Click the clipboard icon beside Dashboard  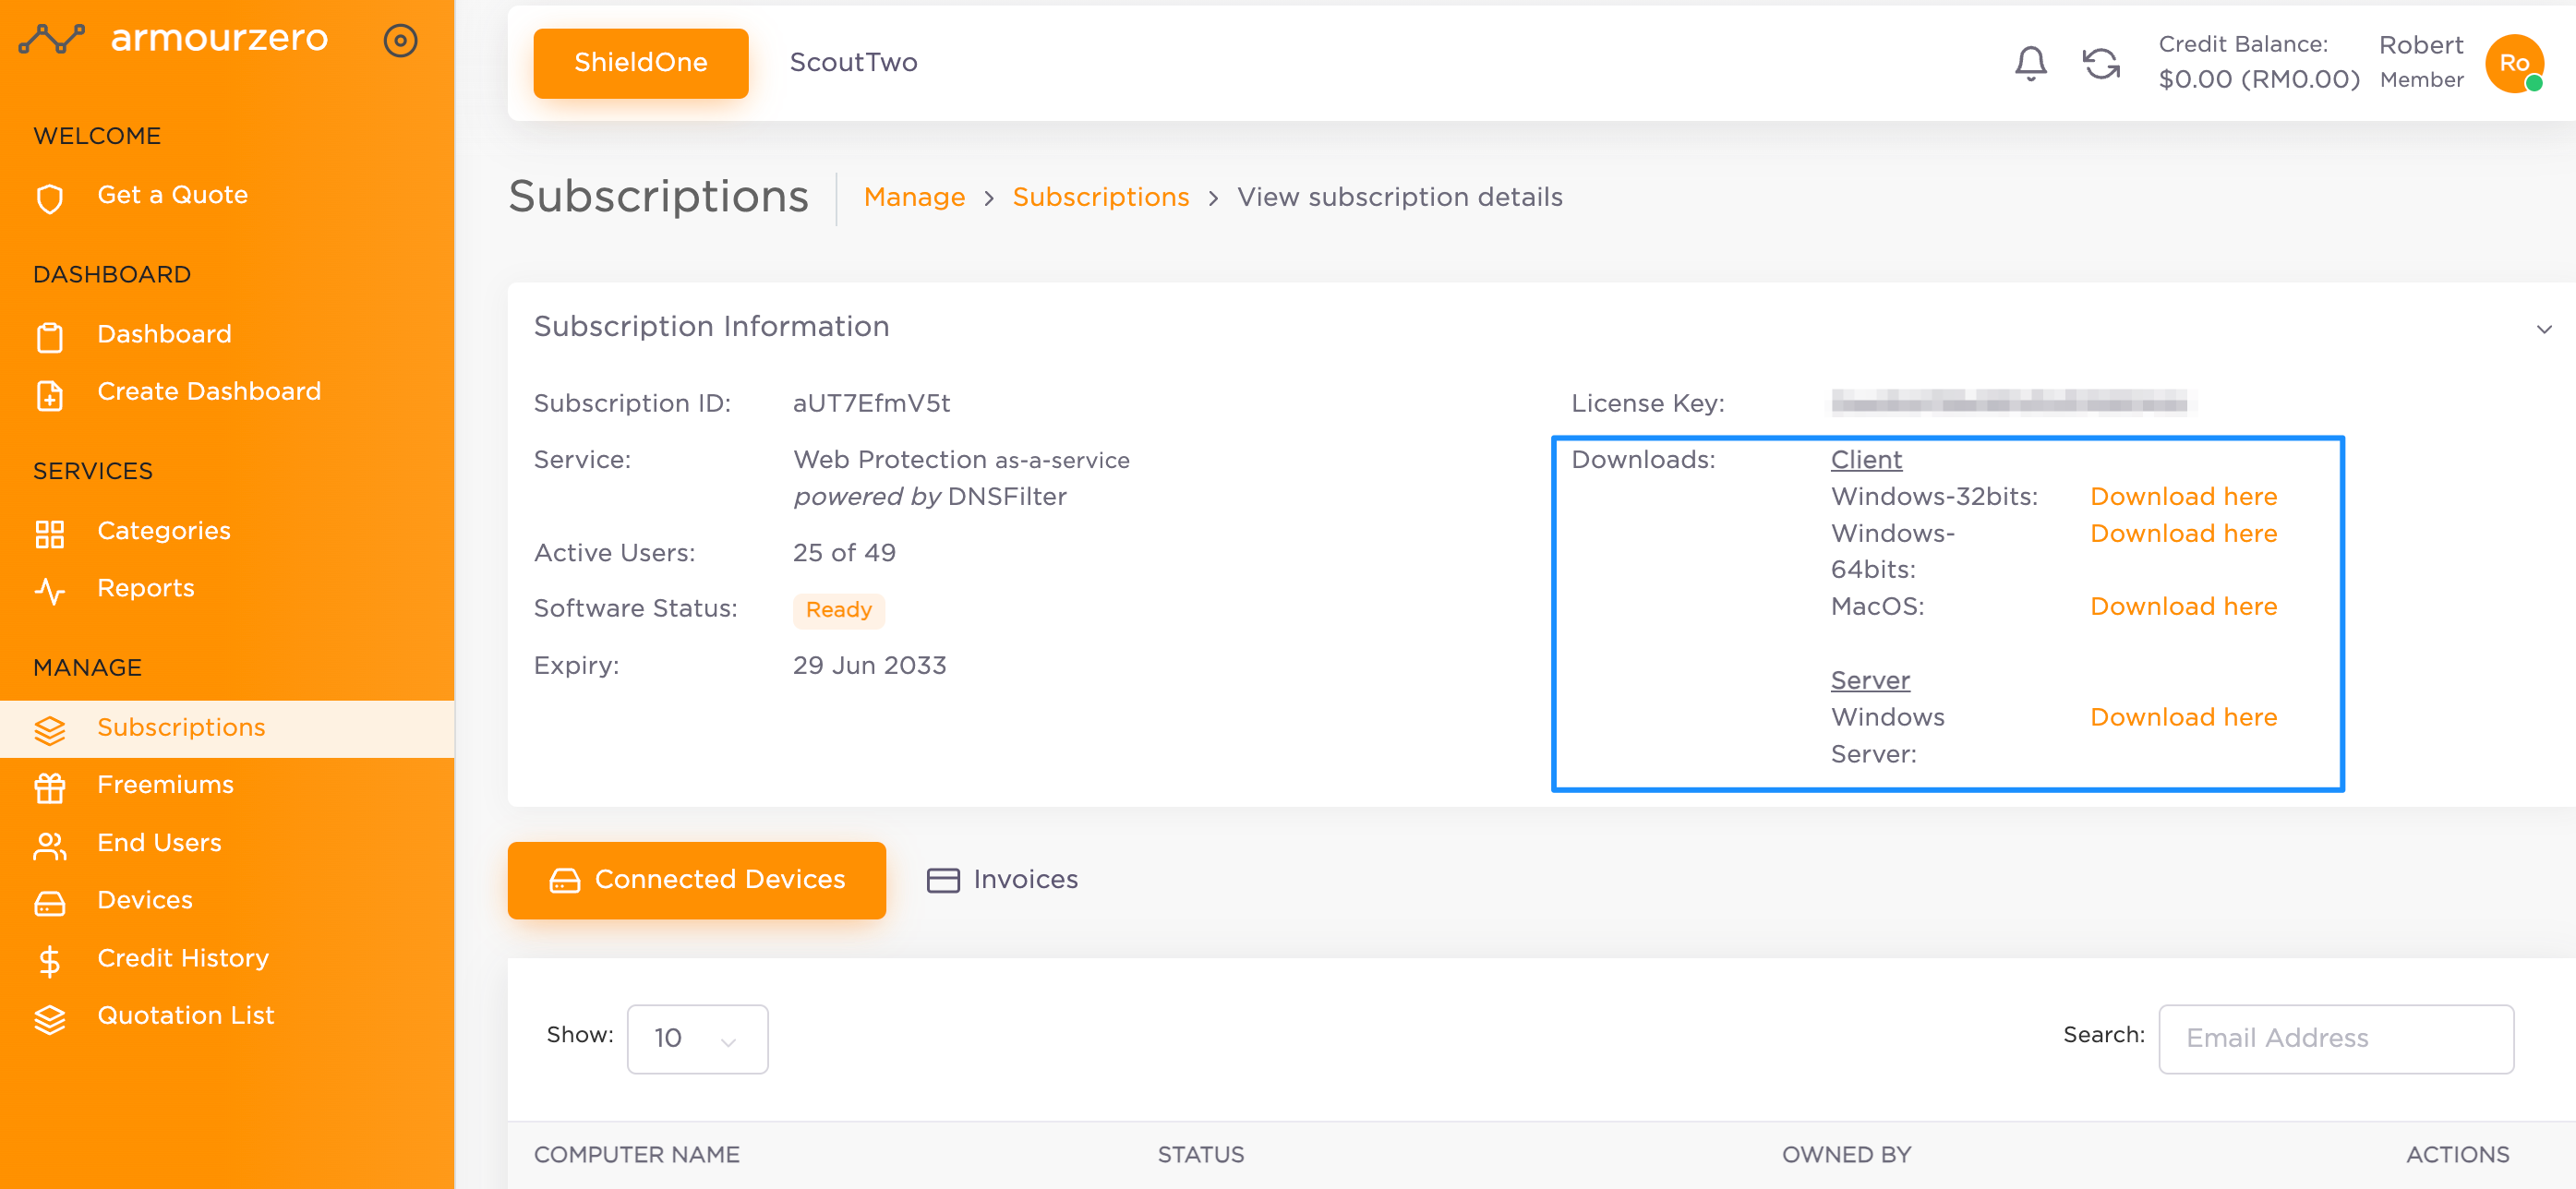[x=49, y=337]
